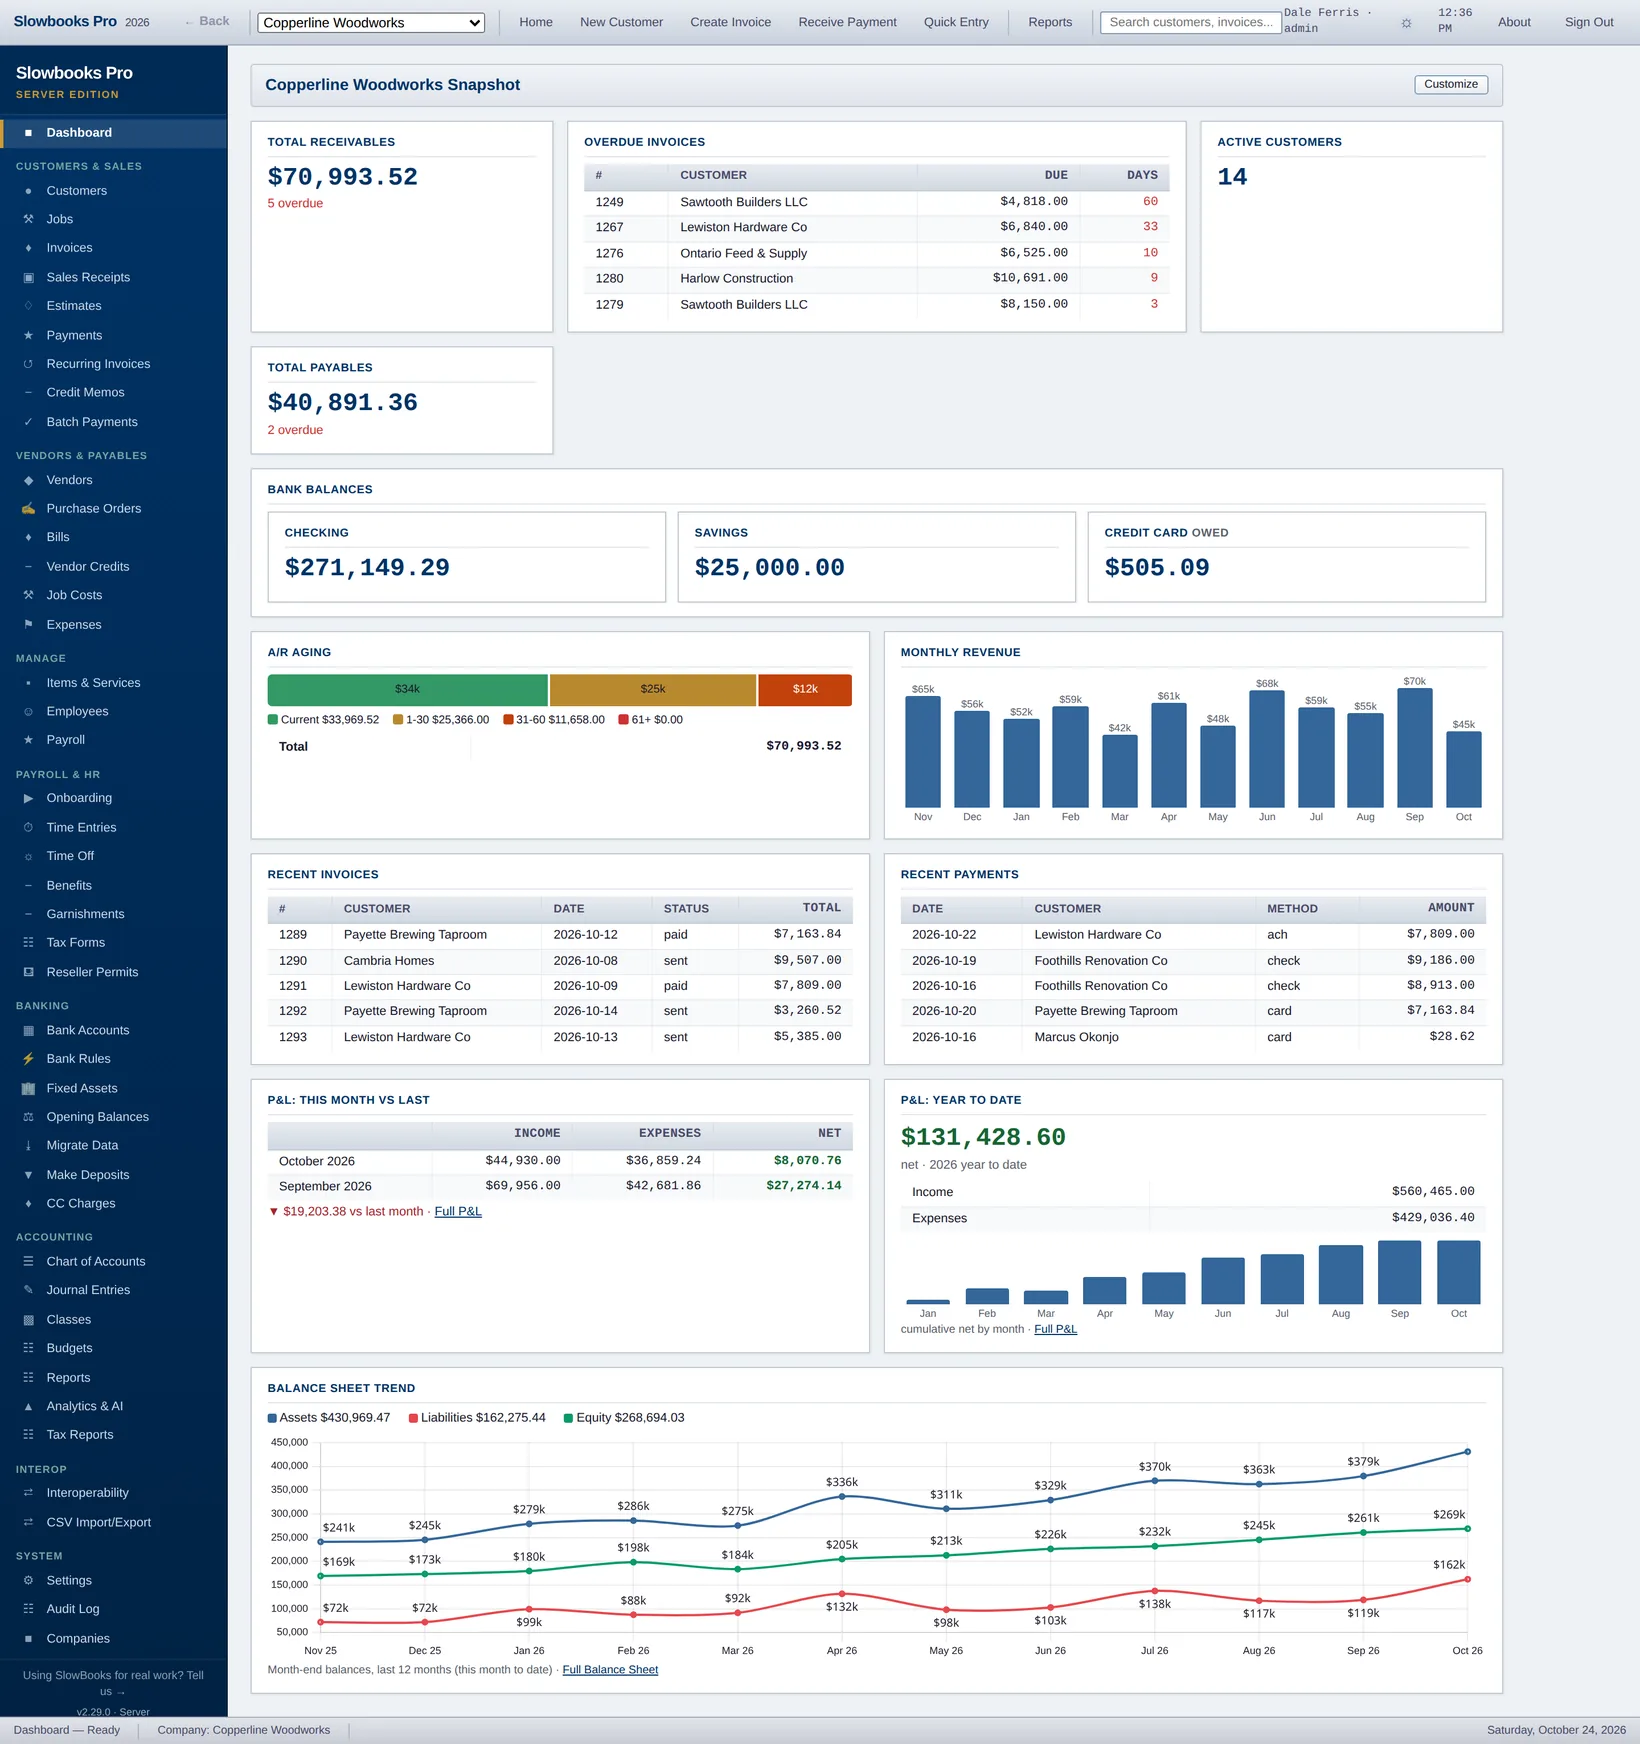Select Create Invoice in top menu
The image size is (1640, 1744).
(730, 22)
